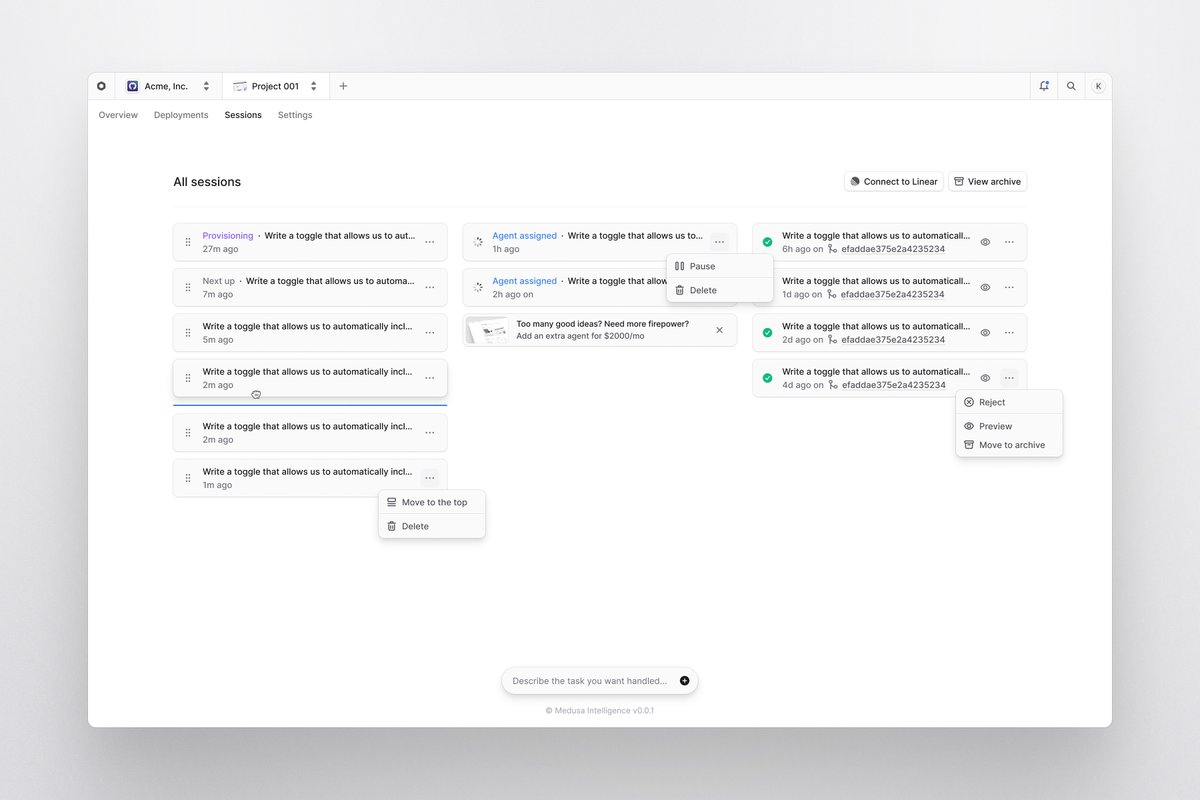Click drag handle on the 1m ago session
The height and width of the screenshot is (800, 1200).
[x=188, y=478]
